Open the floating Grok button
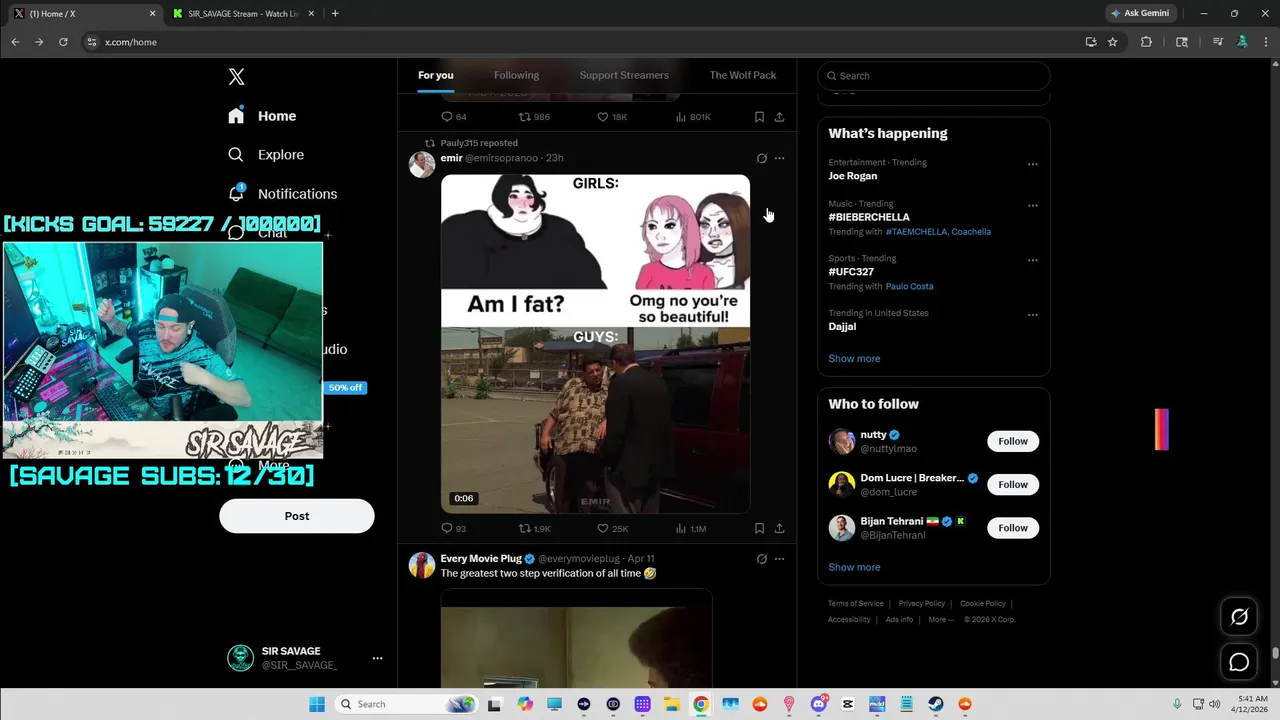Viewport: 1280px width, 720px height. 1239,617
